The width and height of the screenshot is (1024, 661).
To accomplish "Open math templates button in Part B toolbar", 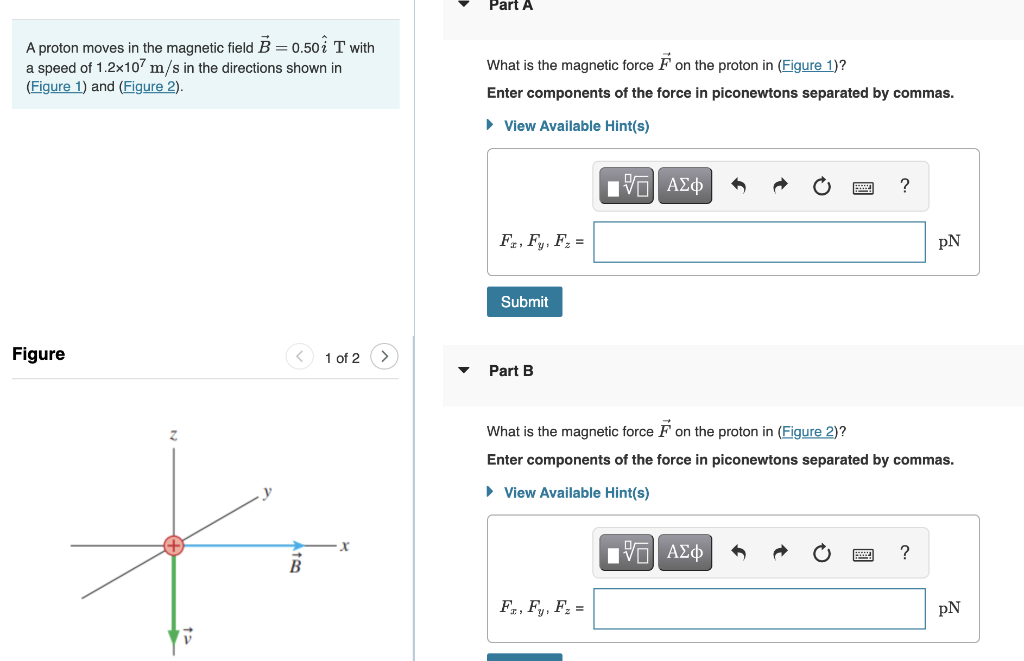I will [626, 553].
